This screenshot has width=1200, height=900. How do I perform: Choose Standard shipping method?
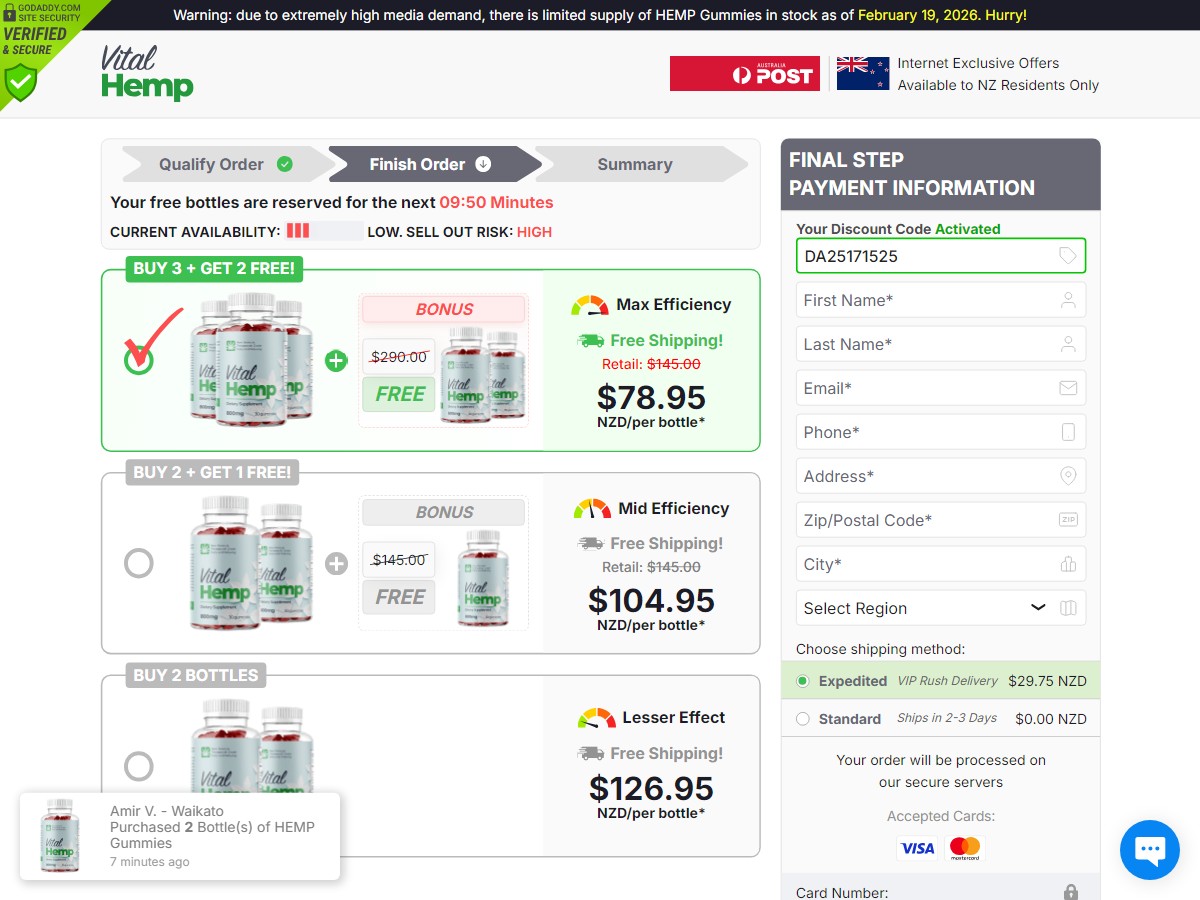pyautogui.click(x=803, y=718)
